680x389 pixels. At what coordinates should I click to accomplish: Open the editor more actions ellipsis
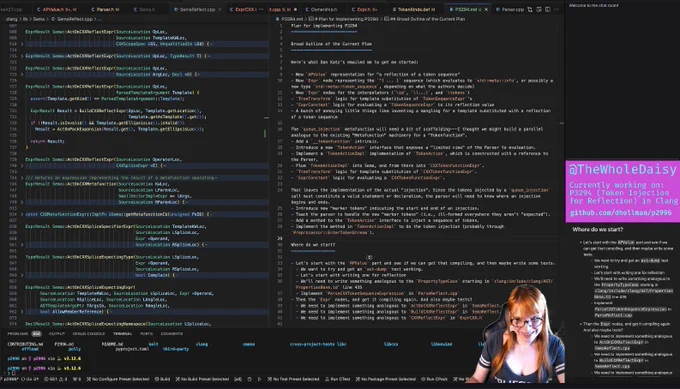557,9
